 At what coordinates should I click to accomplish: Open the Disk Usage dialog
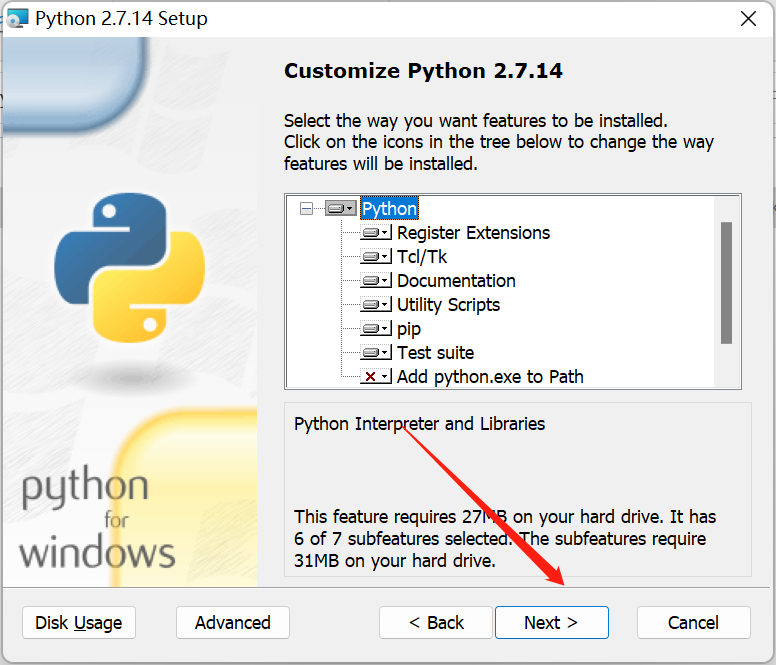pyautogui.click(x=78, y=622)
